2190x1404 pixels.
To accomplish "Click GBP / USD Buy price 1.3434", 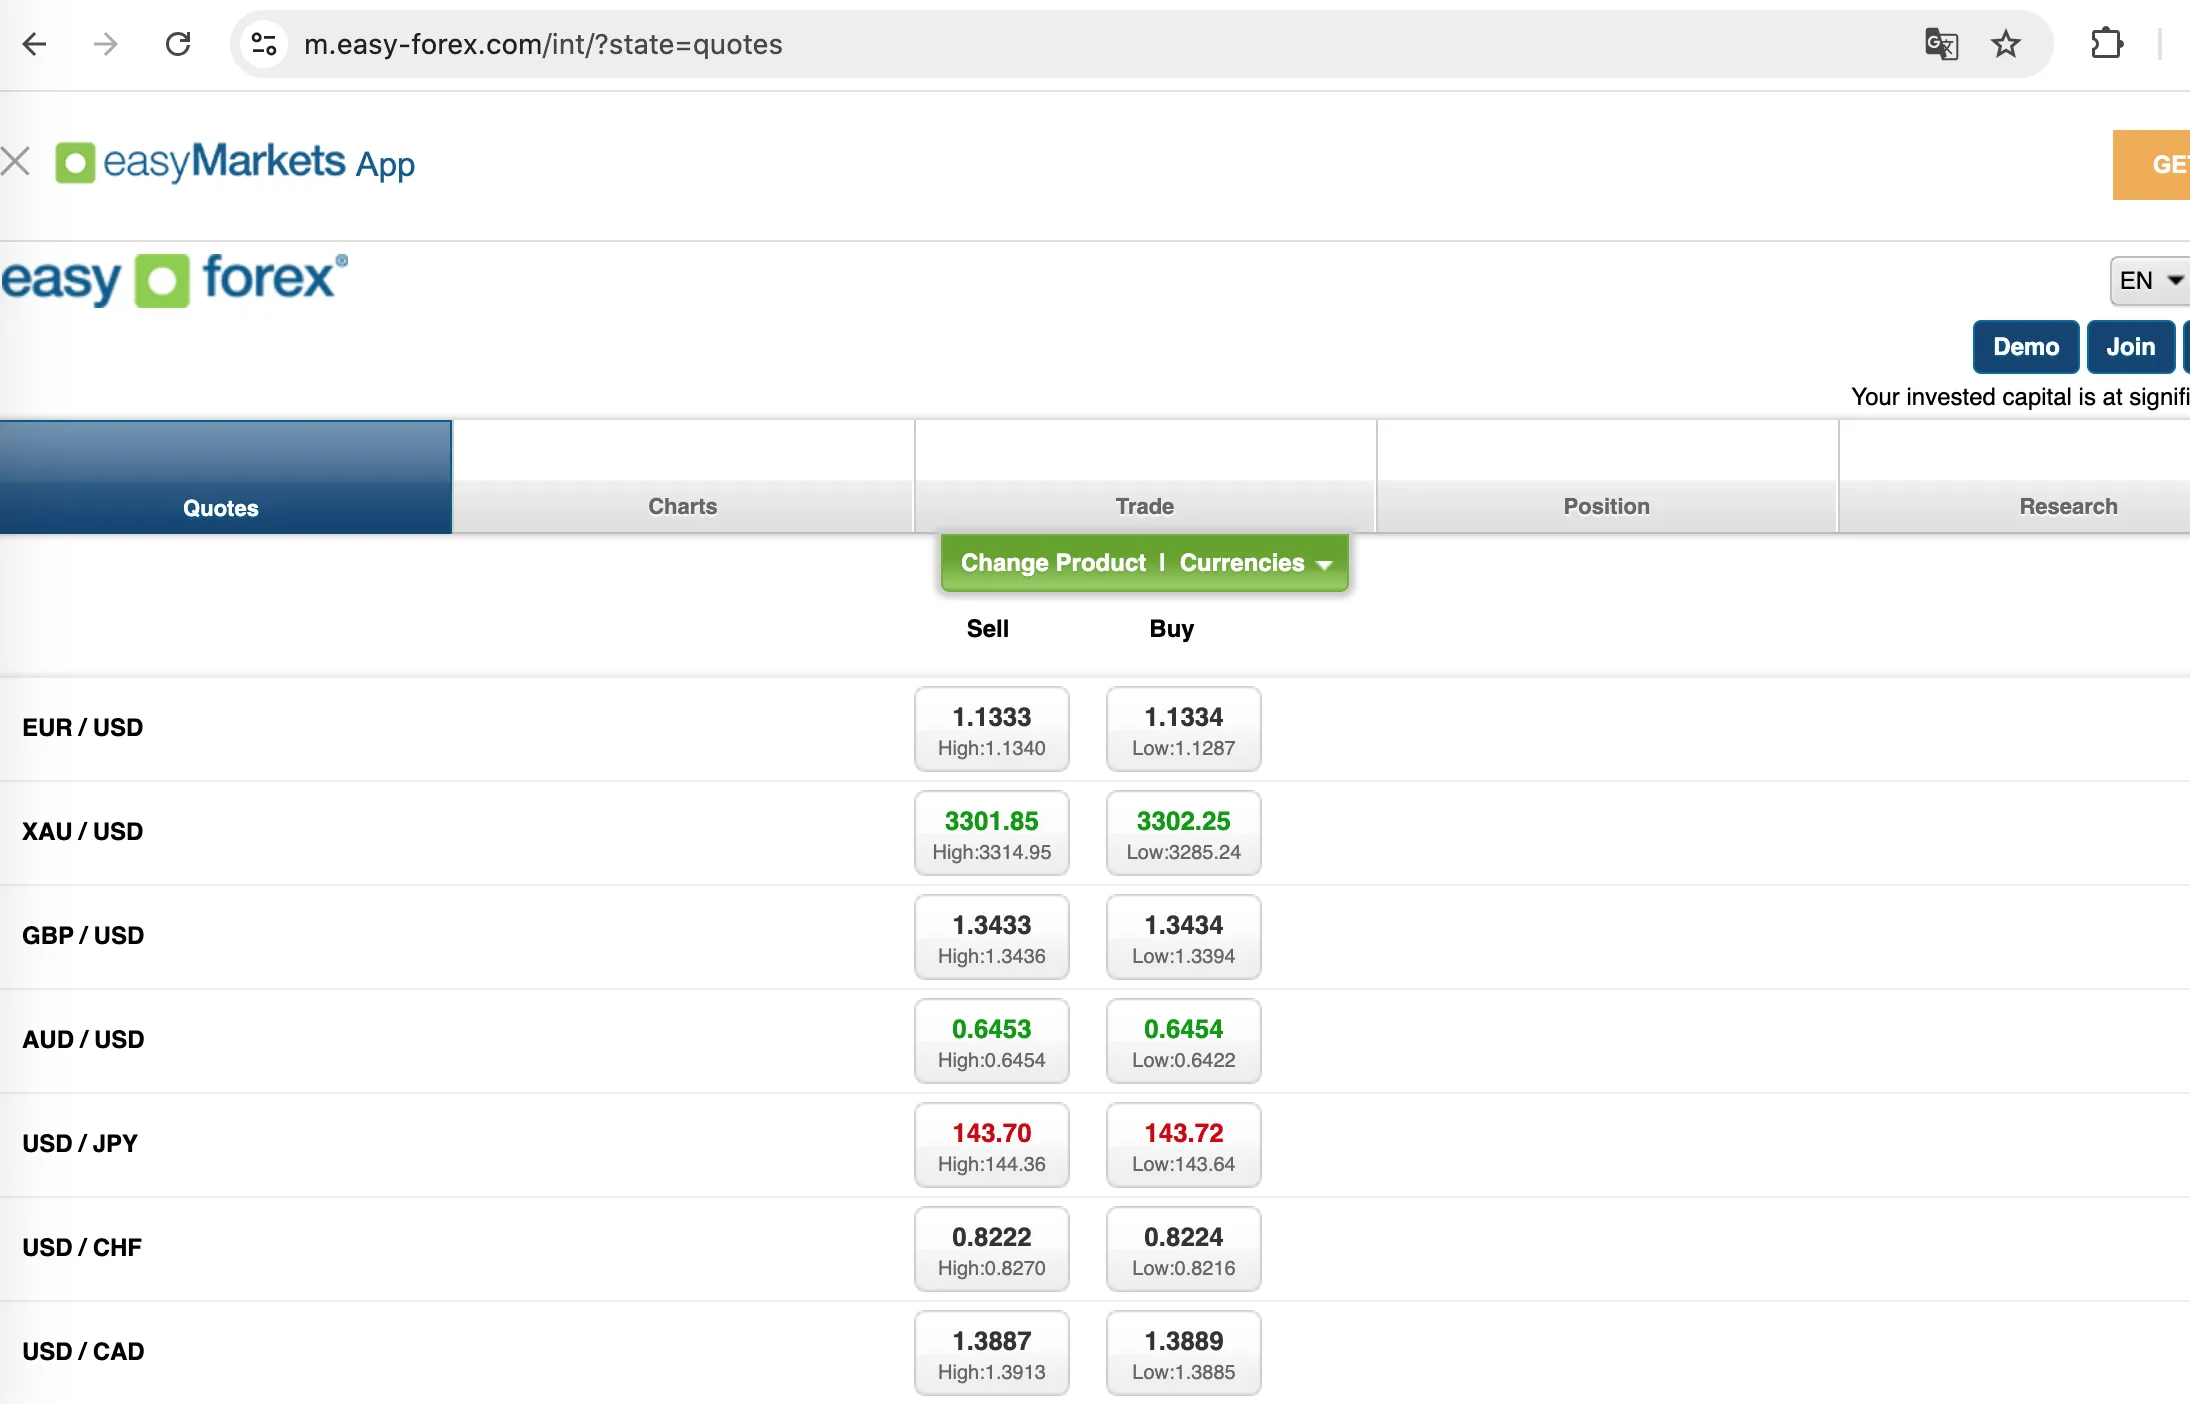I will pos(1184,937).
